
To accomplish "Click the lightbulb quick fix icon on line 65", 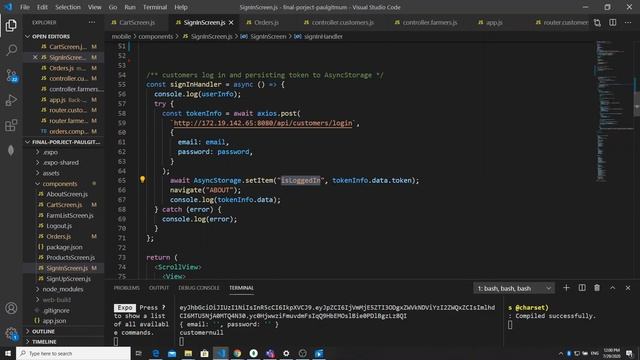I will point(142,179).
